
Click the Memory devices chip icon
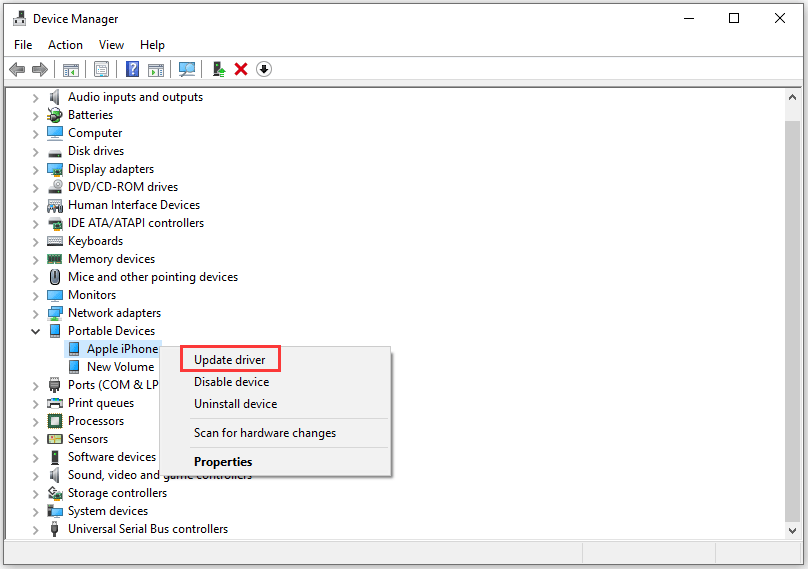click(x=55, y=259)
